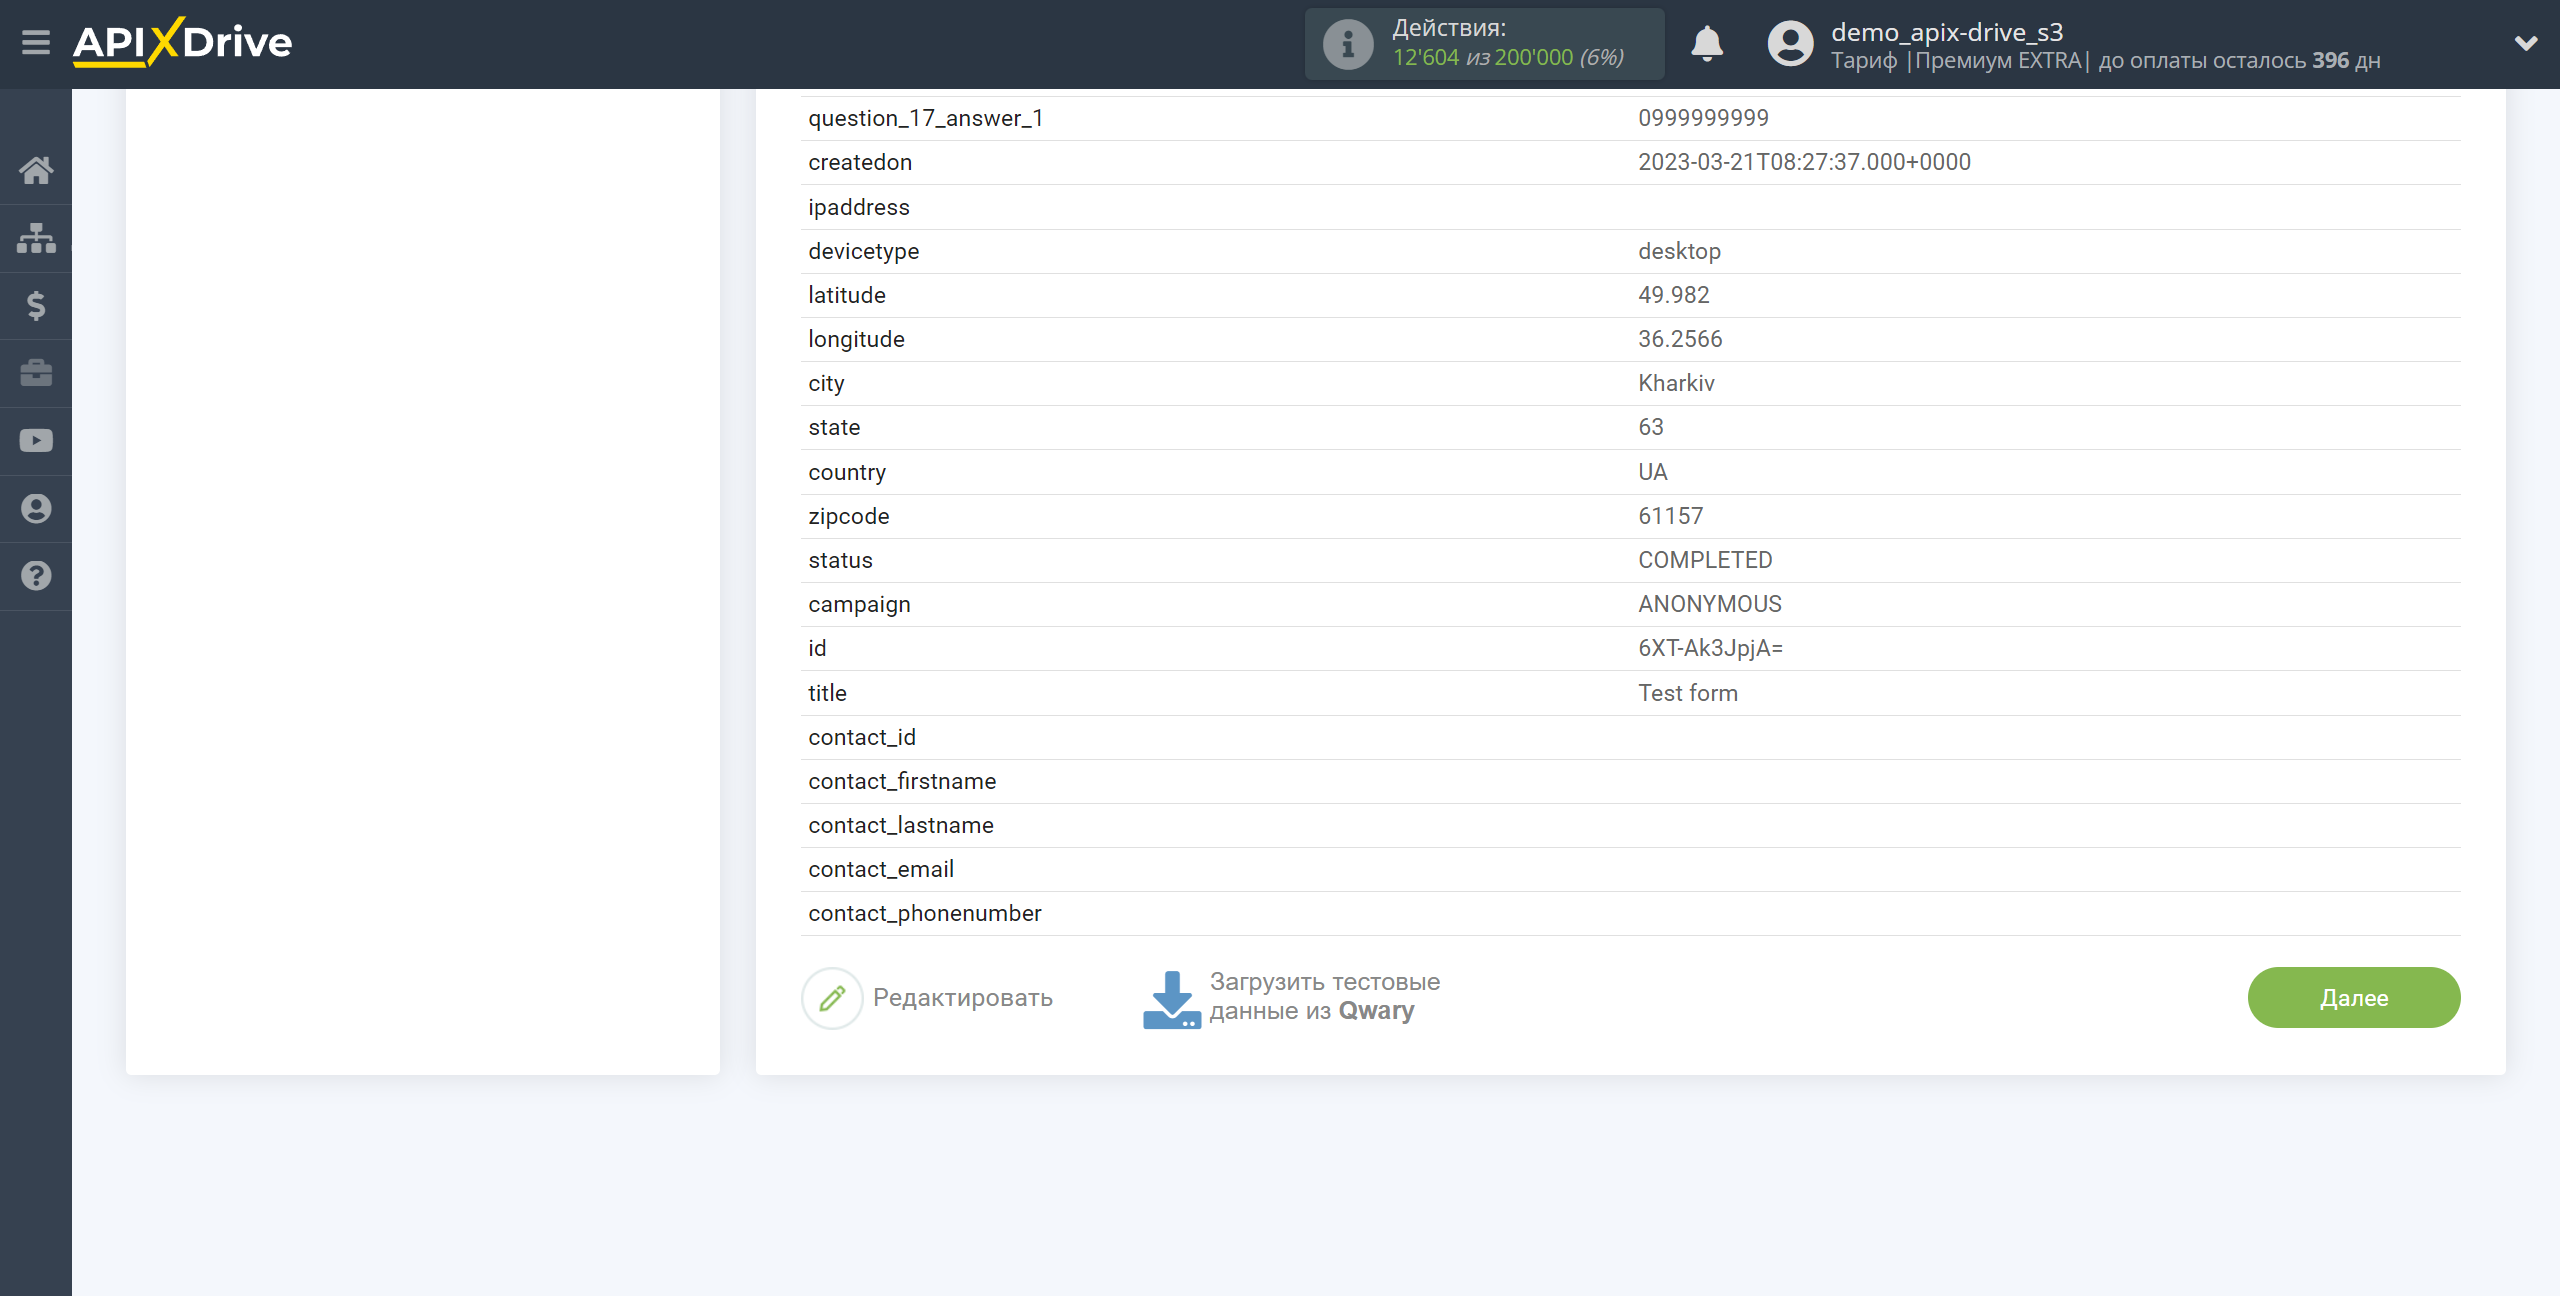Image resolution: width=2560 pixels, height=1296 pixels.
Task: Select the createdon timestamp value
Action: point(1804,162)
